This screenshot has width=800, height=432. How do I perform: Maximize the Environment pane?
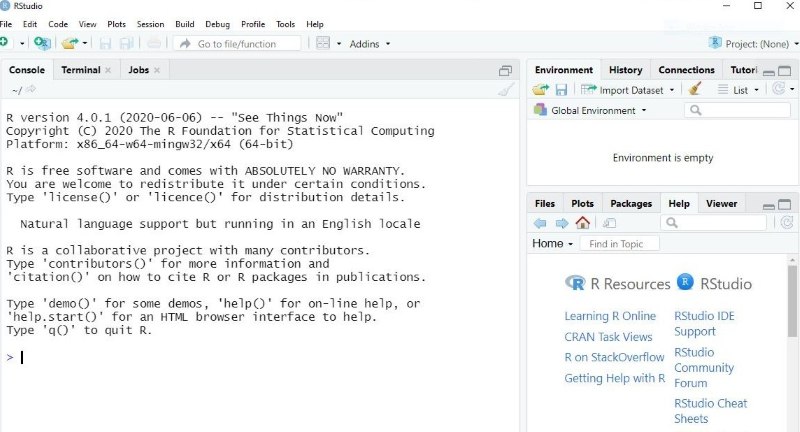coord(785,71)
